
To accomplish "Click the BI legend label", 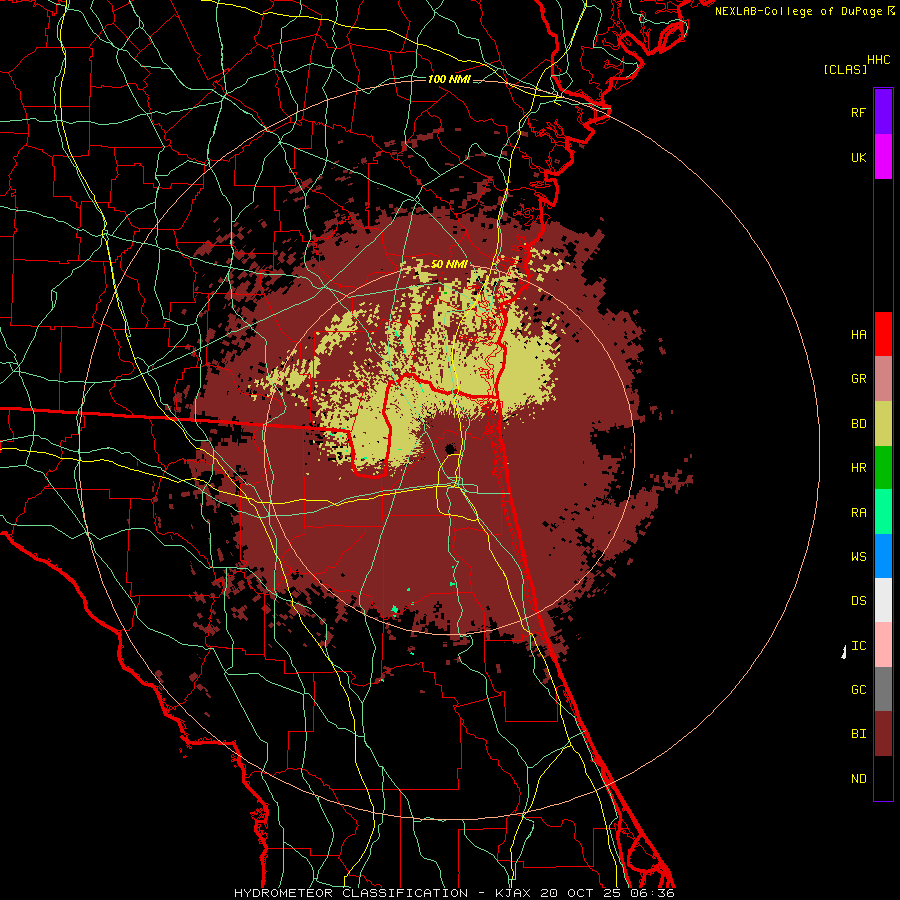I will point(858,734).
